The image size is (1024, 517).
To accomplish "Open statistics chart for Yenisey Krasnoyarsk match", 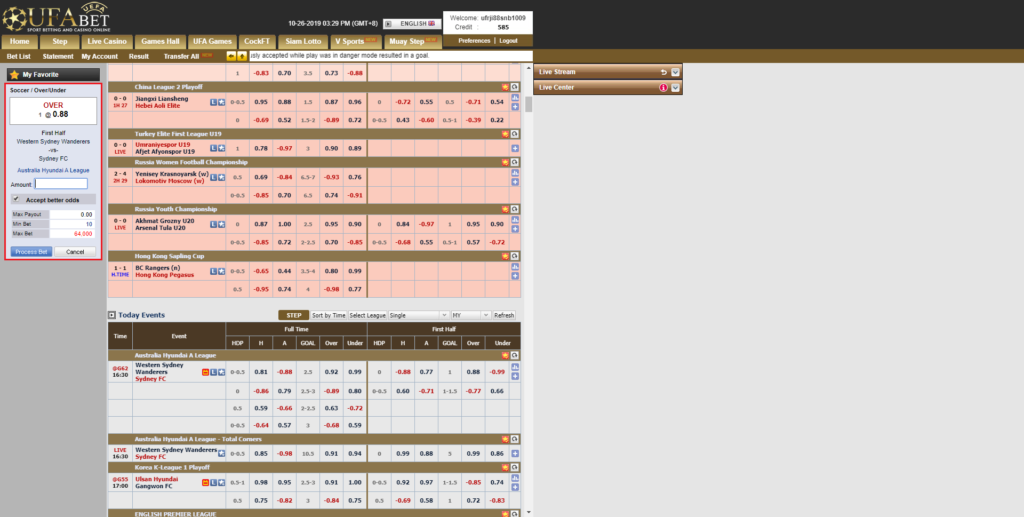I will click(515, 174).
